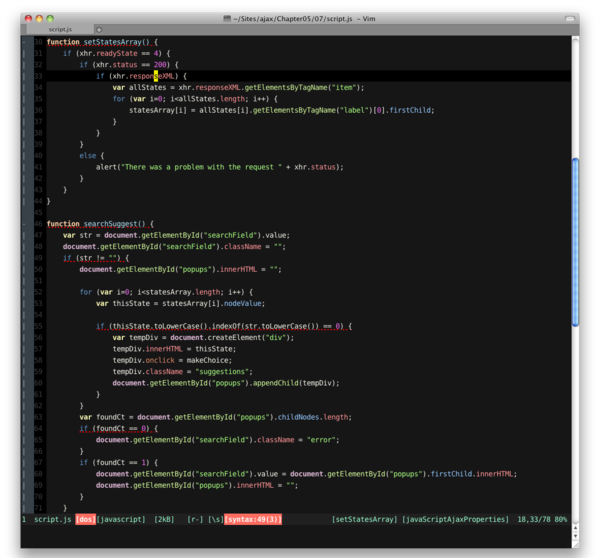Viewport: 600px width, 558px height.
Task: Click script.js filename in the status line
Action: click(x=53, y=519)
